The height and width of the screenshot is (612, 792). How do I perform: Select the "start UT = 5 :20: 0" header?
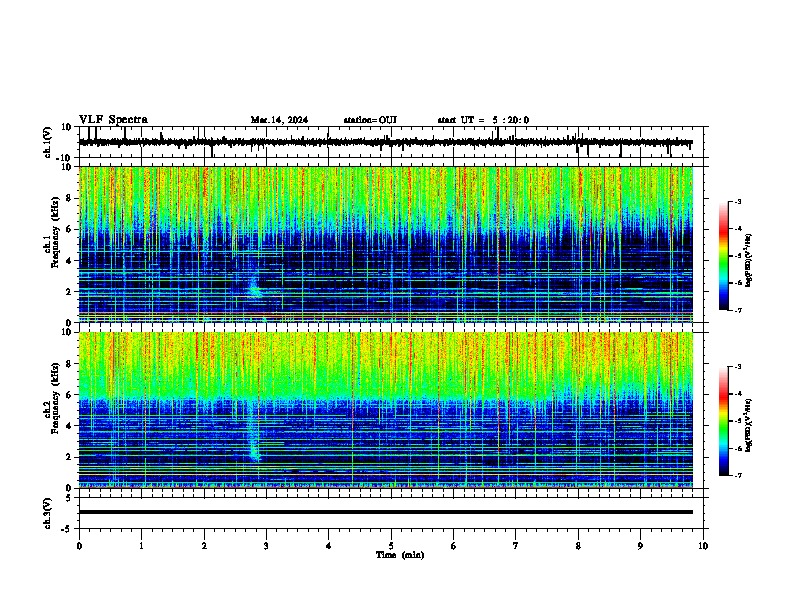(483, 120)
